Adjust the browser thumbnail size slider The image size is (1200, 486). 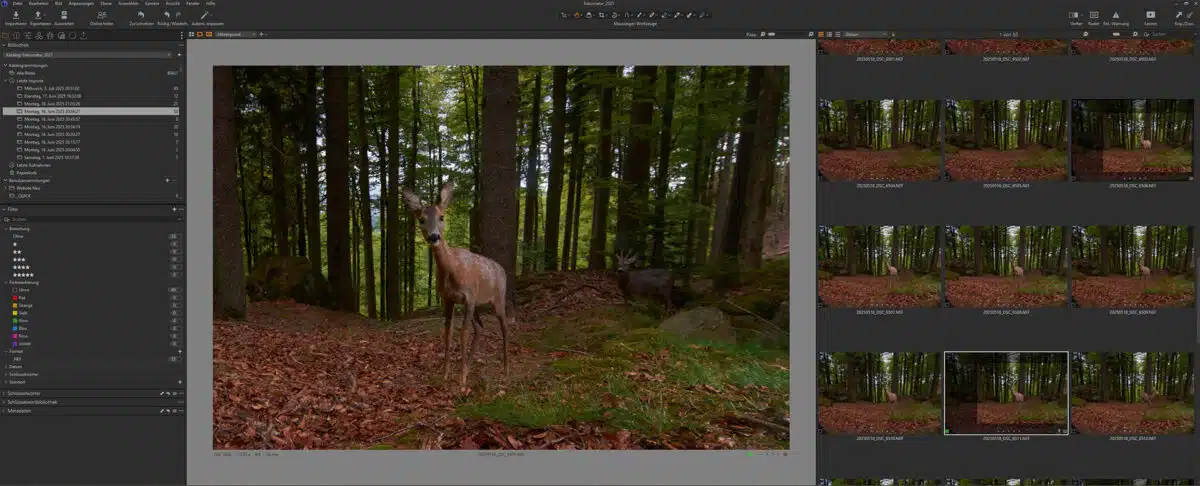[x=1116, y=34]
